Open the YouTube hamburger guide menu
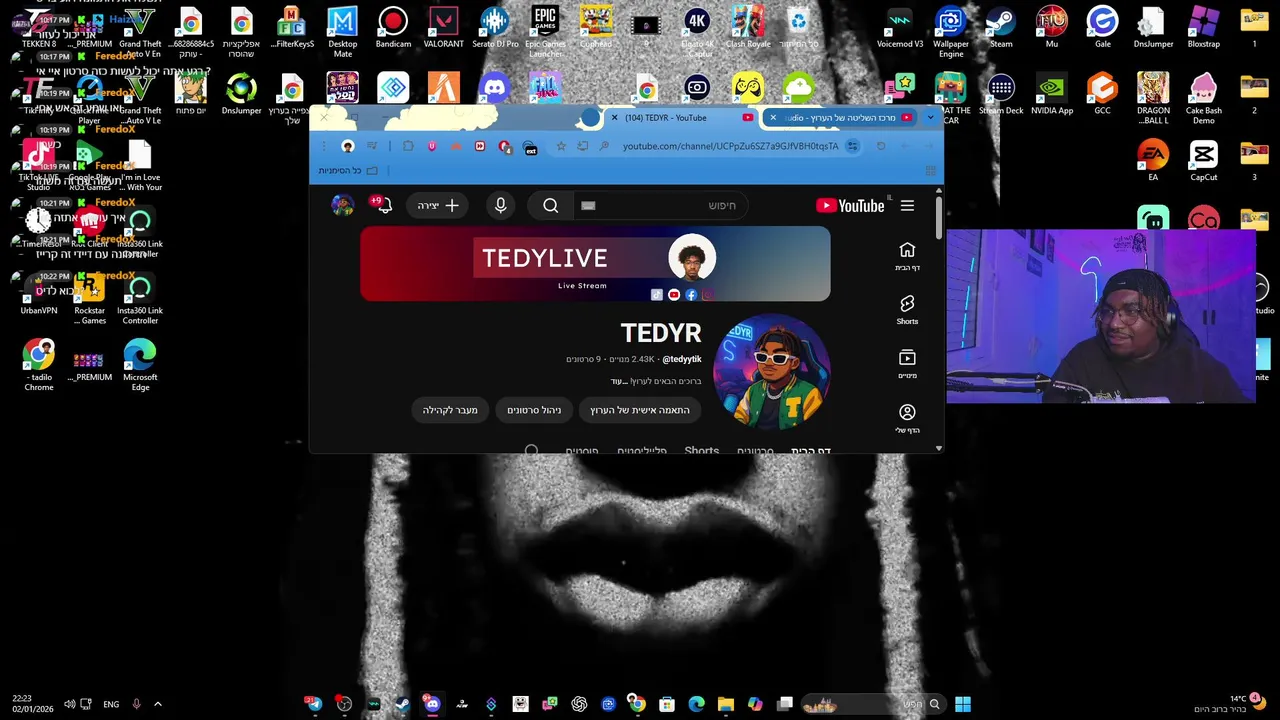 point(907,206)
